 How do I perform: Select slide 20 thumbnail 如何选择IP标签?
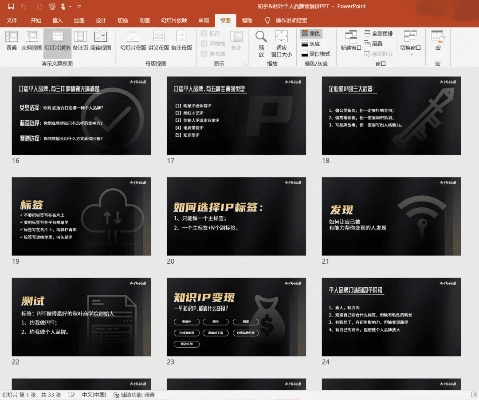point(236,216)
